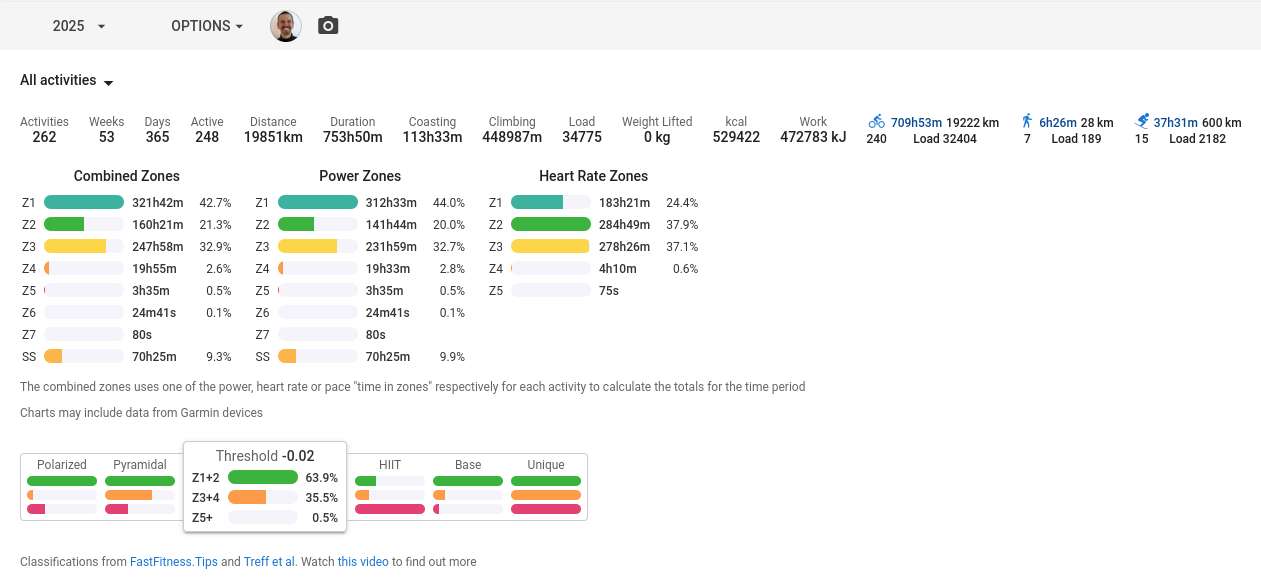
Task: Click the running activity icon
Action: click(x=1026, y=122)
